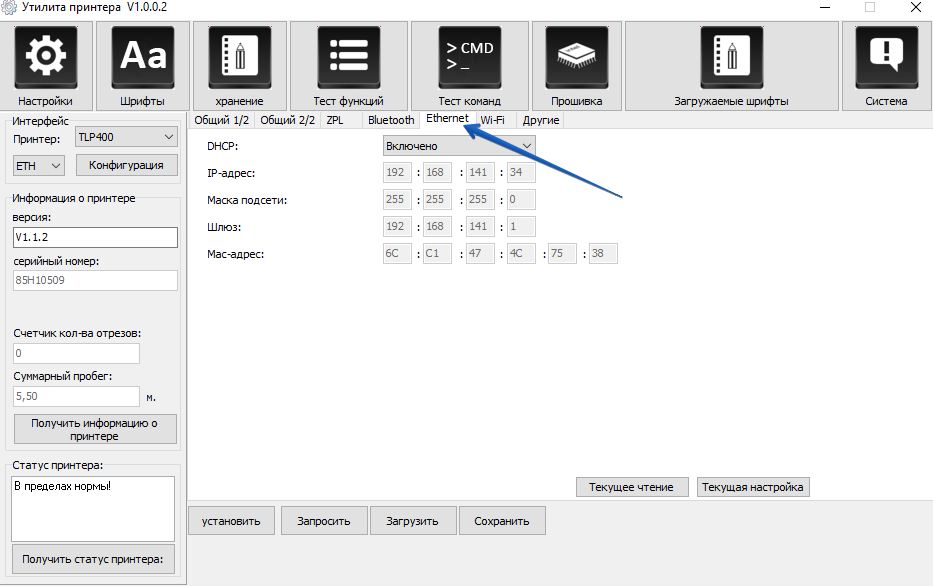Switch to the Wi-Fi tab
This screenshot has width=933, height=586.
click(492, 120)
